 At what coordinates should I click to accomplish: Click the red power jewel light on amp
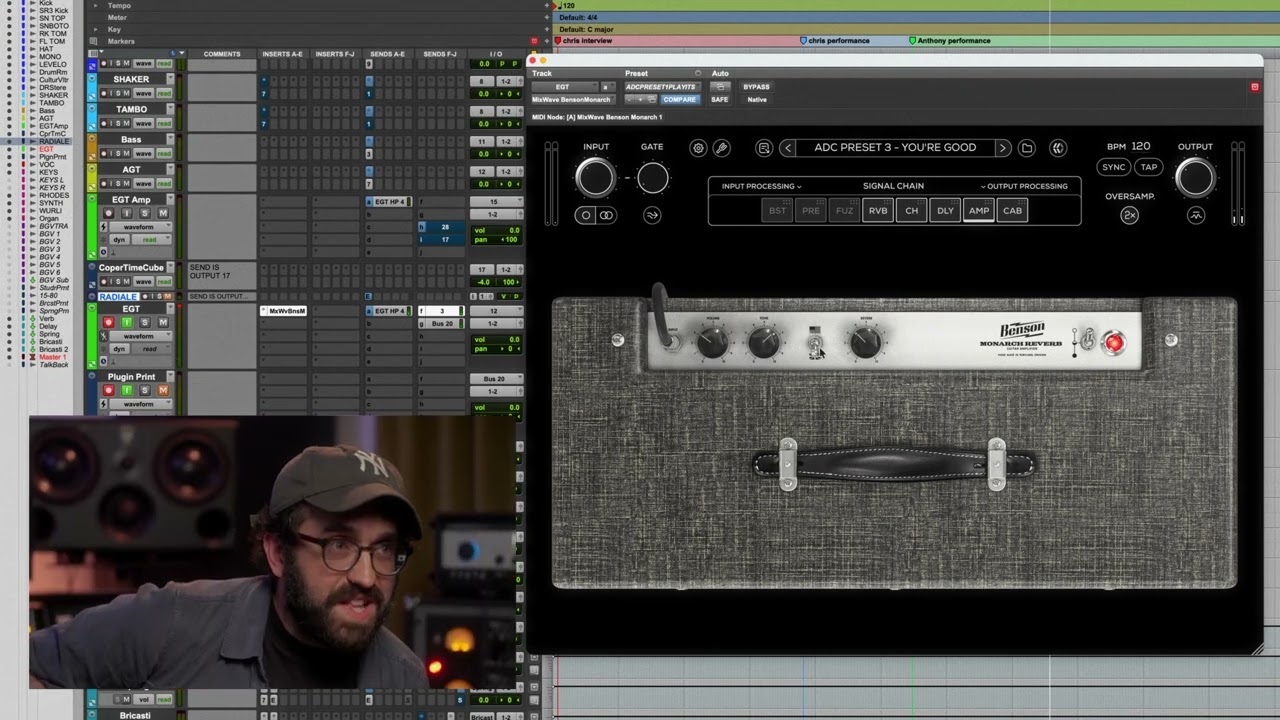[1114, 344]
